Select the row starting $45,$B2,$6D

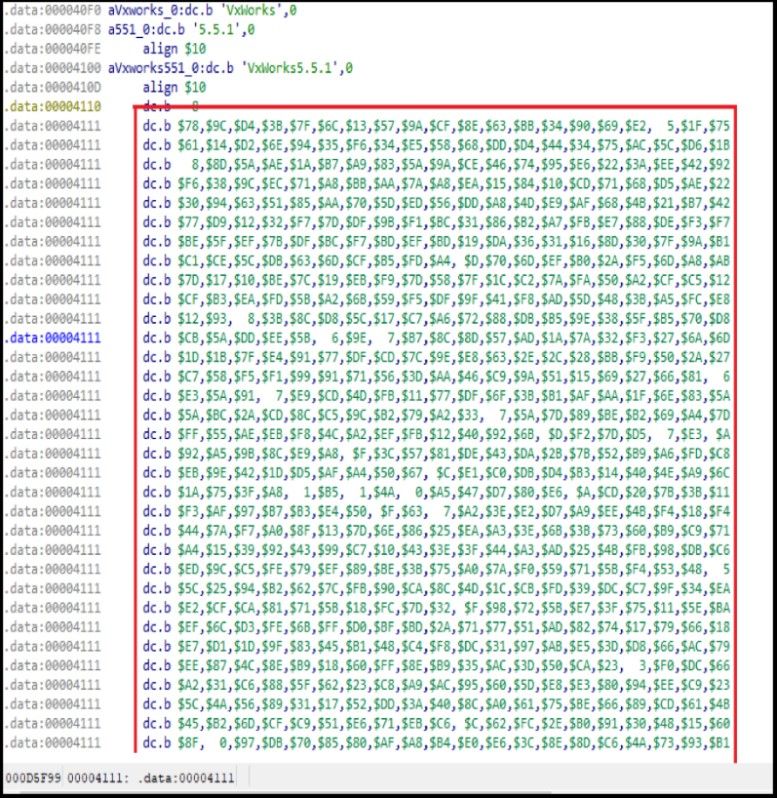pyautogui.click(x=436, y=723)
